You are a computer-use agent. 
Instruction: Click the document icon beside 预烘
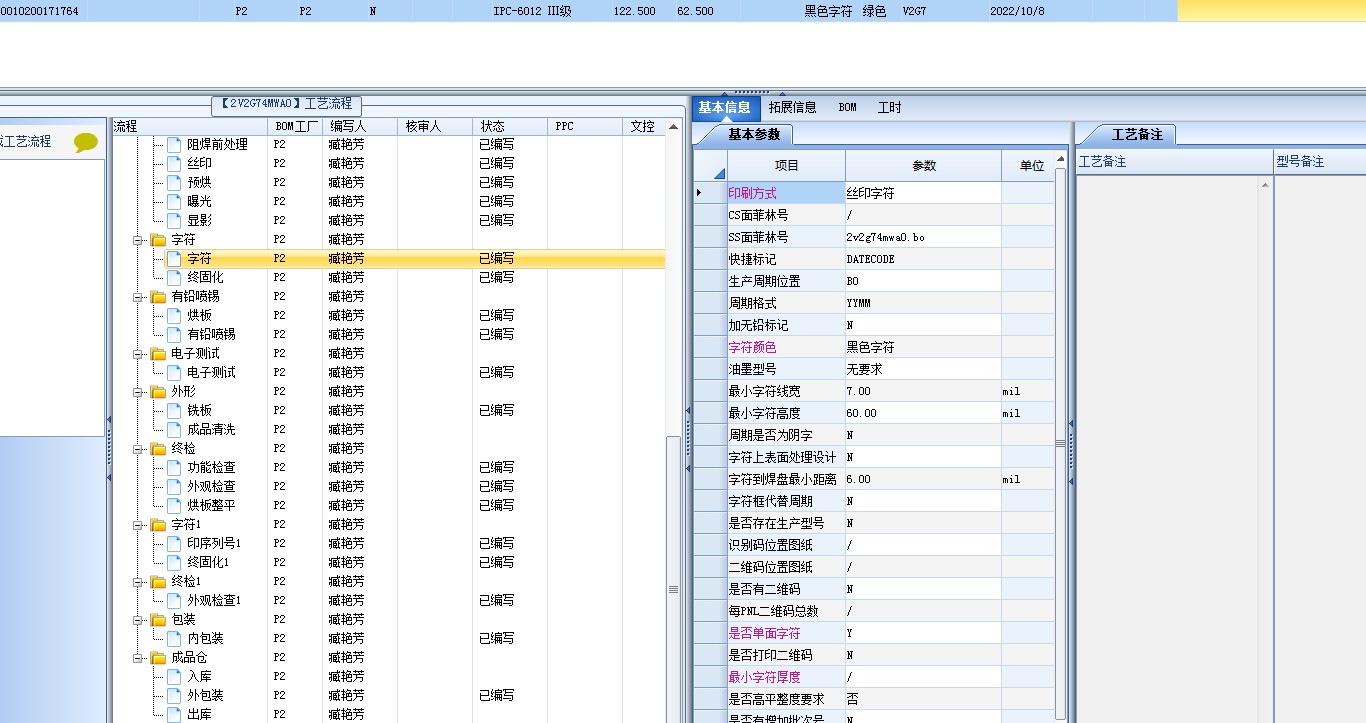[175, 182]
